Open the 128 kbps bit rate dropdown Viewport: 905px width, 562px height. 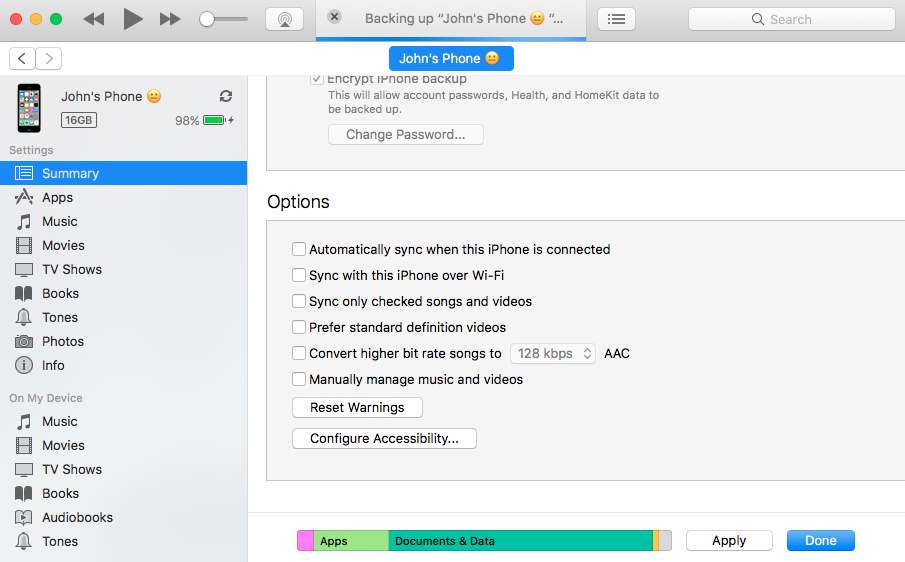[553, 353]
